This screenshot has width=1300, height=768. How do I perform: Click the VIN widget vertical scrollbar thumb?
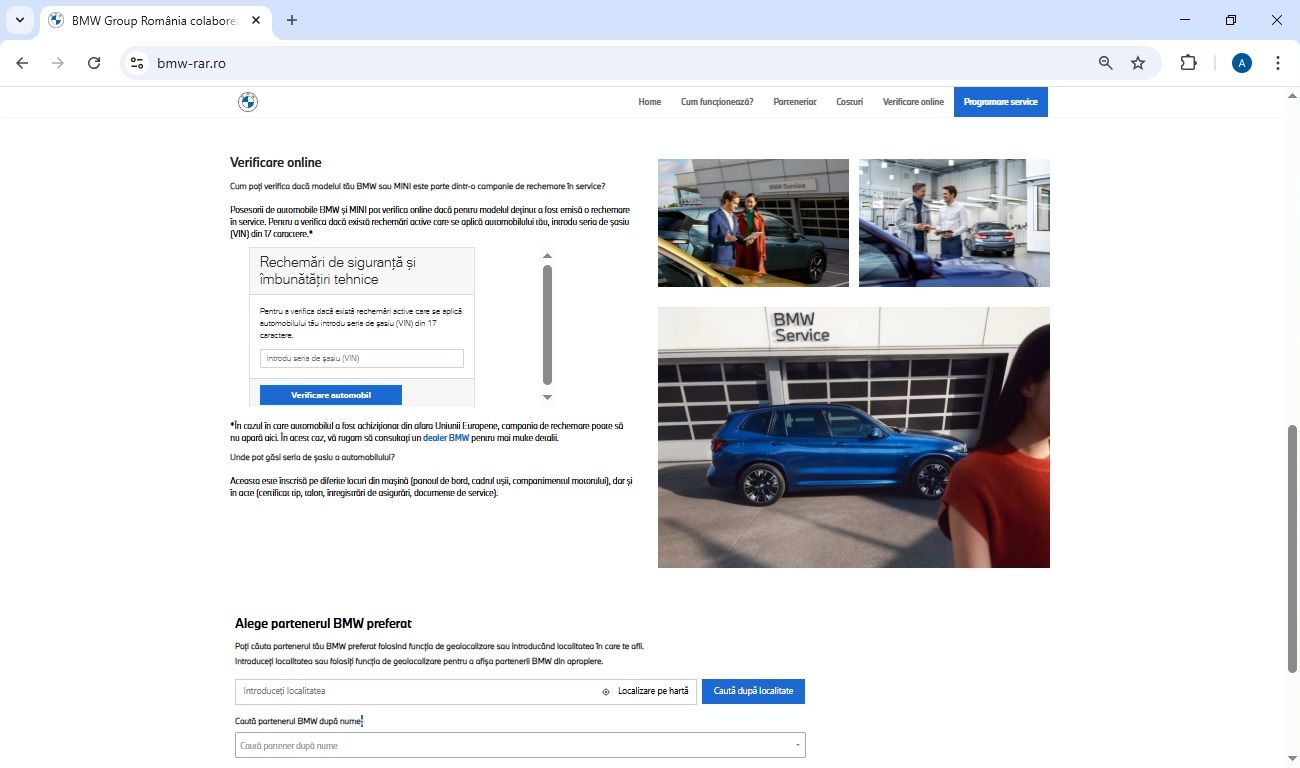click(x=547, y=325)
